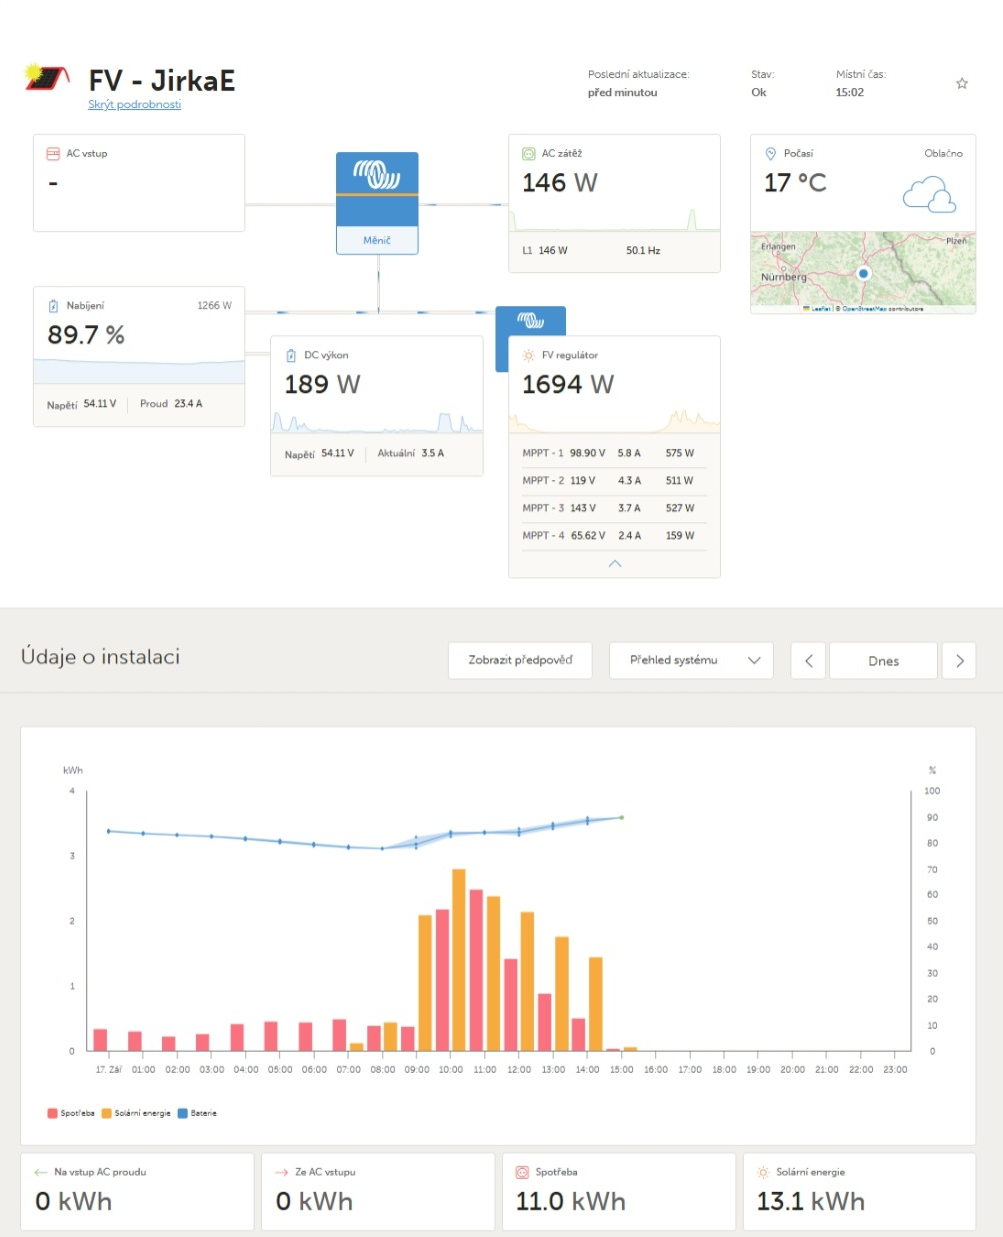
Task: Click Skrýt podrobnosti link
Action: pos(134,105)
